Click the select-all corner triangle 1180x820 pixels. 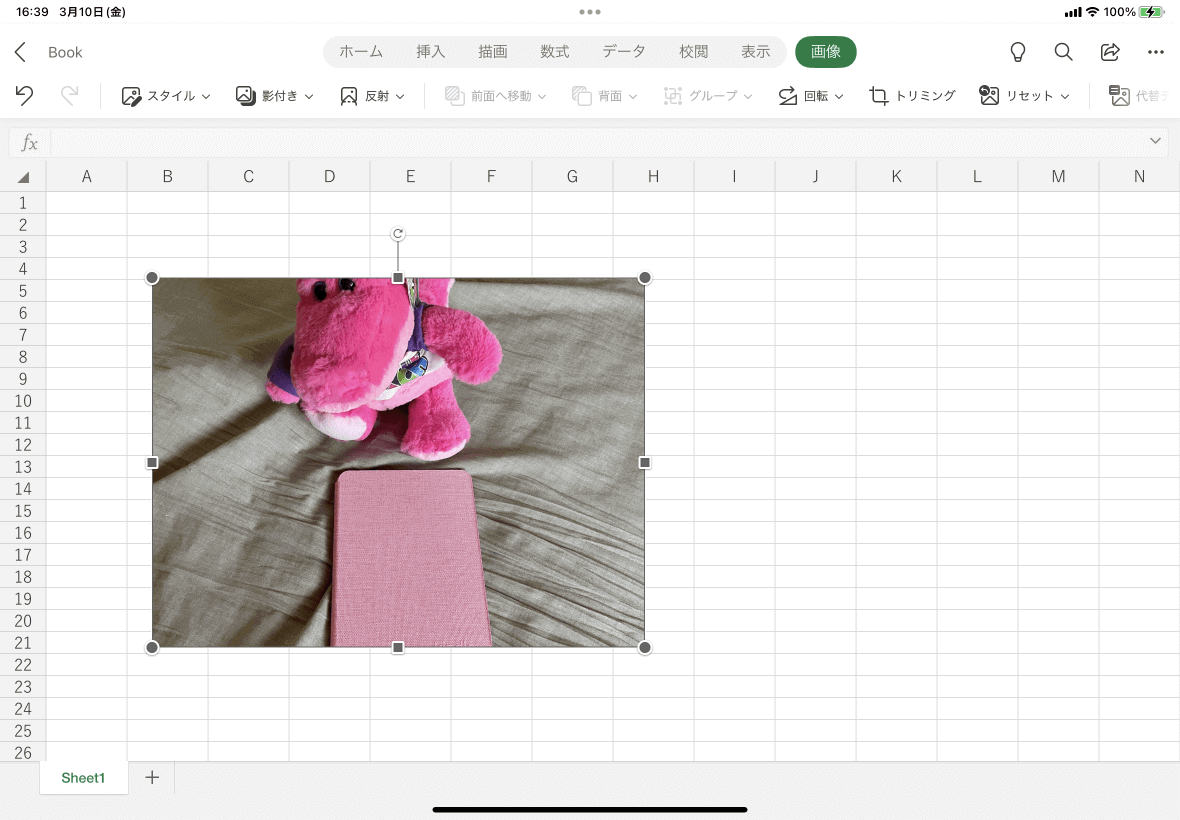coord(23,177)
